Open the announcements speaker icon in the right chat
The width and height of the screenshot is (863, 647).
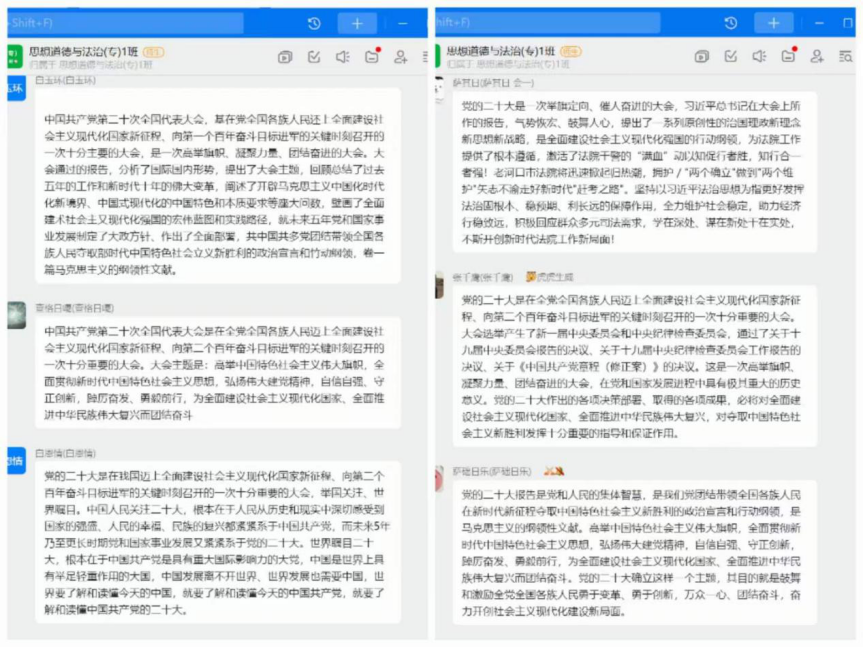coord(759,57)
